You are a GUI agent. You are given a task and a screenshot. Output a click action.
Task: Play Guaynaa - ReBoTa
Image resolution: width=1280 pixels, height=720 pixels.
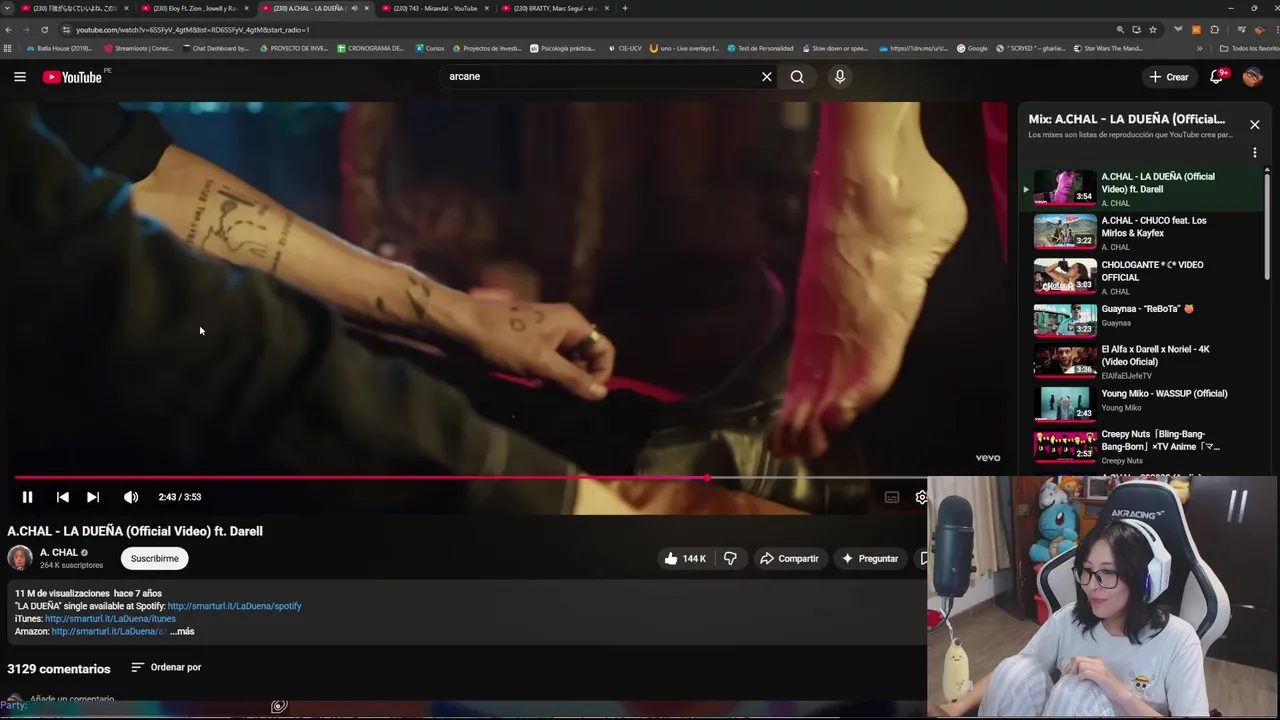pyautogui.click(x=1140, y=319)
